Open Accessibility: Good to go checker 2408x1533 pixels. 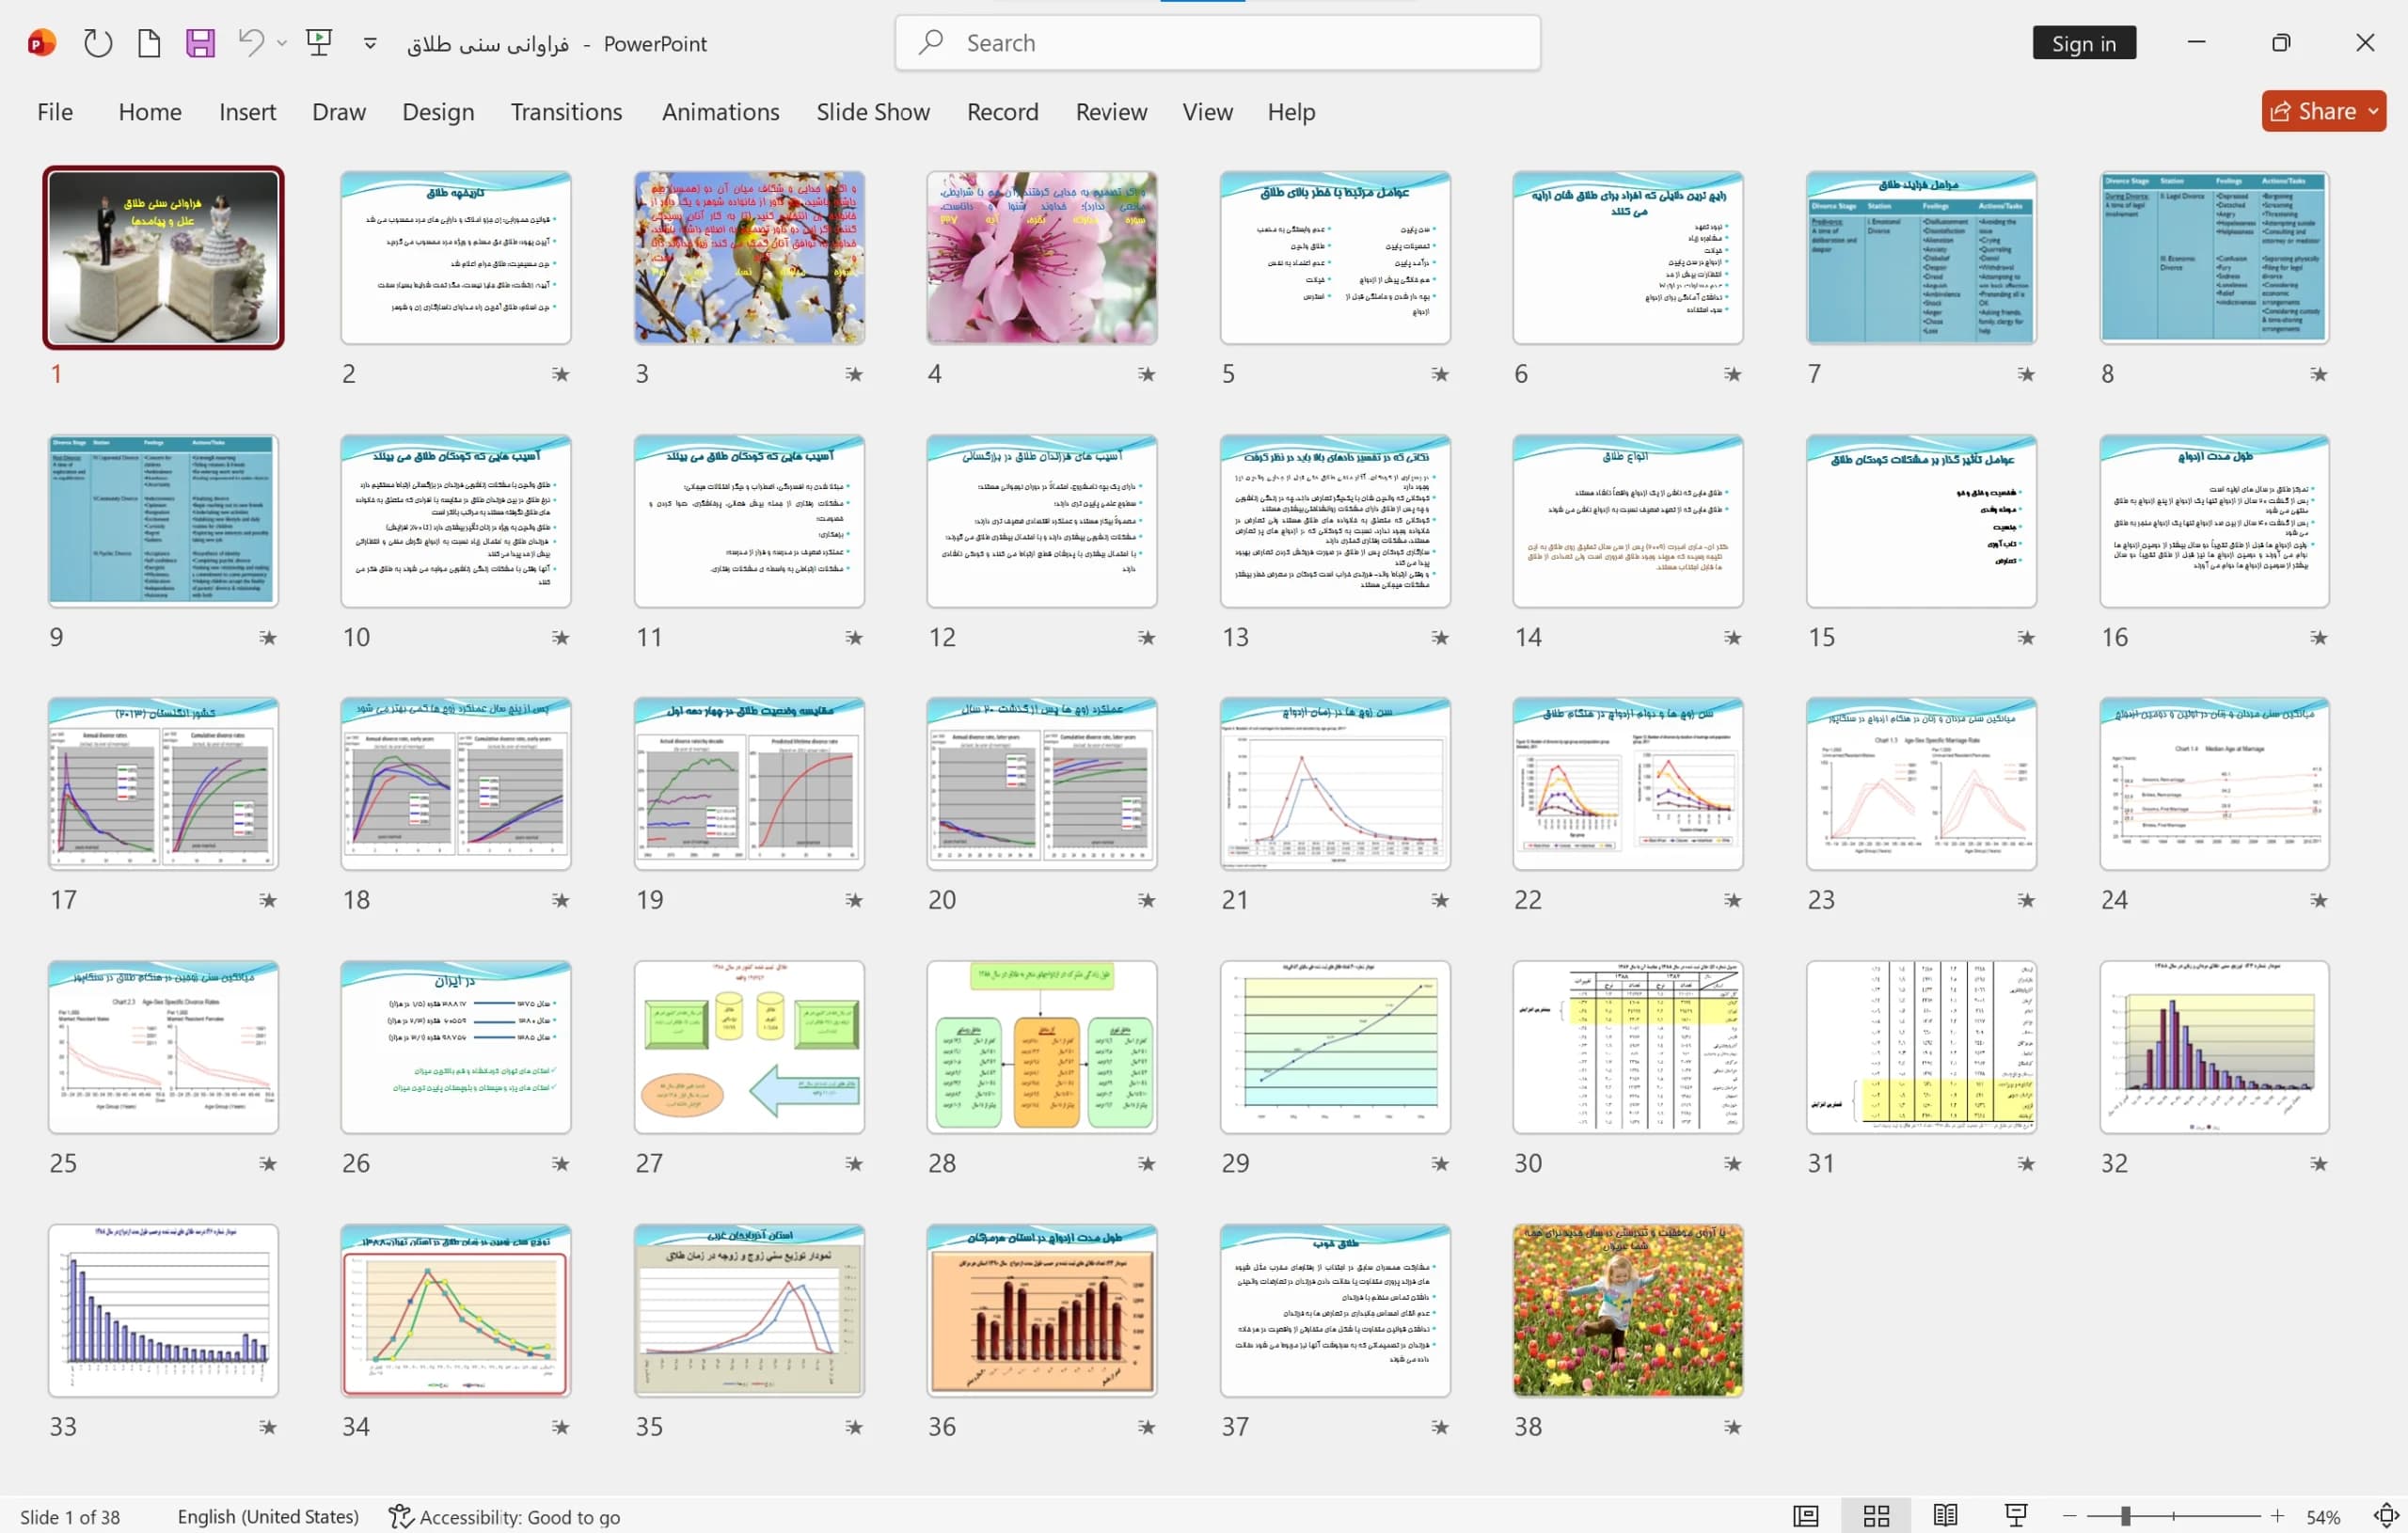coord(504,1516)
